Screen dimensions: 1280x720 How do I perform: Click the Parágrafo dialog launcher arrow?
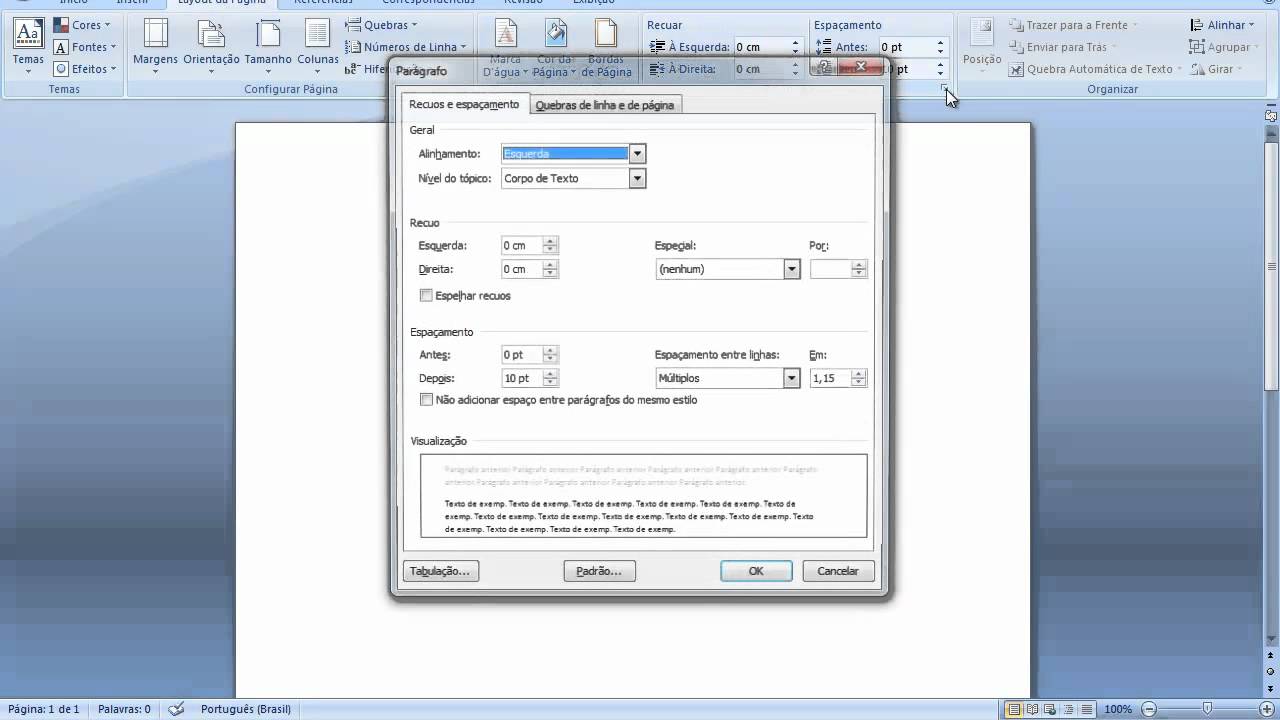tap(945, 89)
